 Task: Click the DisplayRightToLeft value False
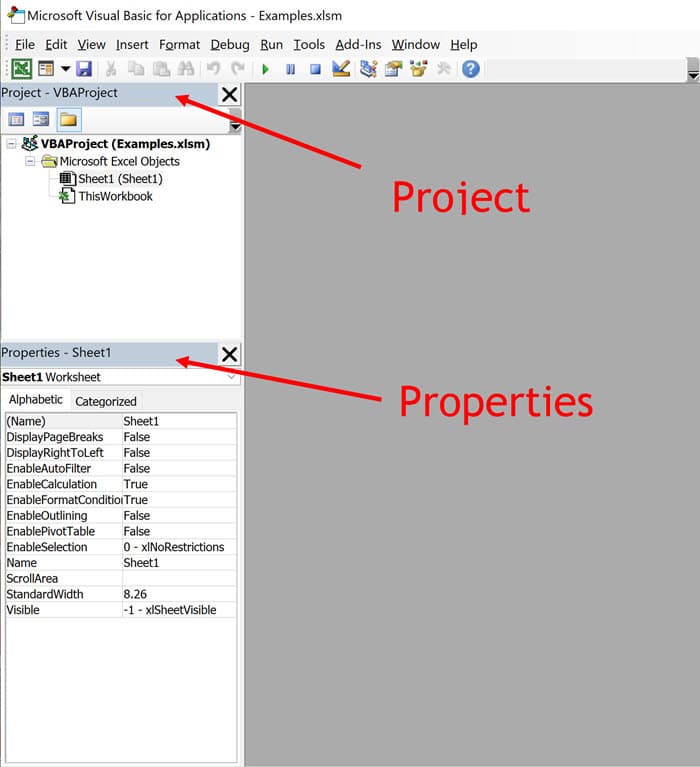[179, 452]
